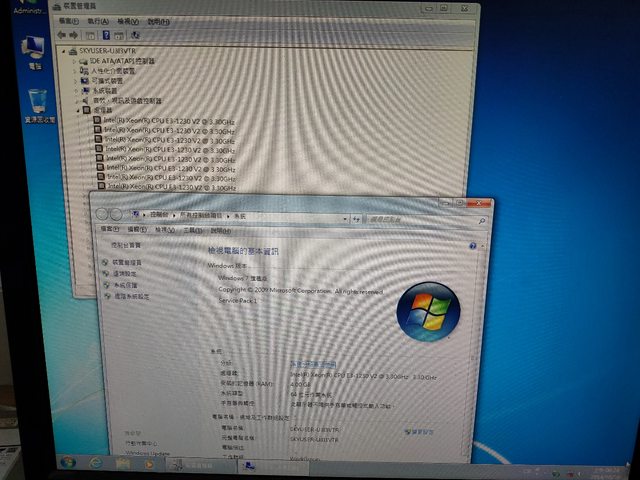This screenshot has width=640, height=480.
Task: Open the Computer desktop icon
Action: [33, 47]
